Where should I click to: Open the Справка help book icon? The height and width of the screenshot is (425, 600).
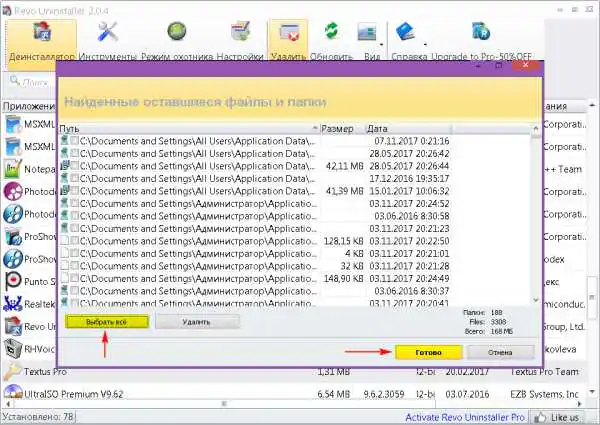(405, 31)
